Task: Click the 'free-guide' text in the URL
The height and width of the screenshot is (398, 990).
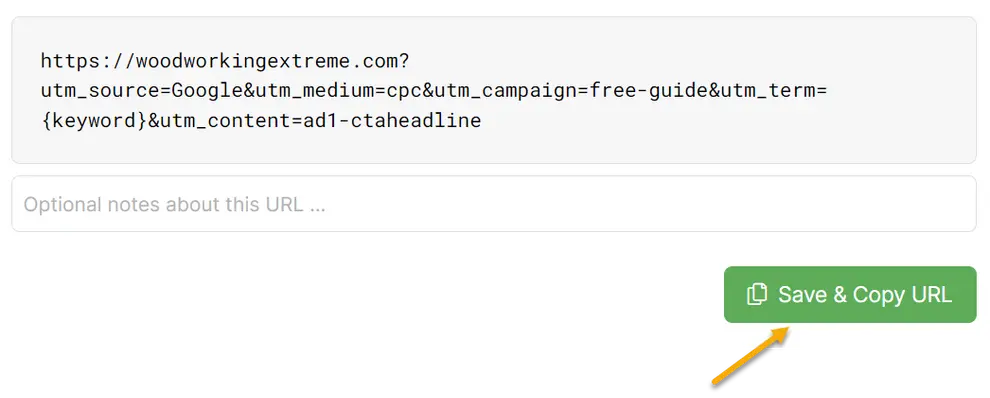Action: 650,91
